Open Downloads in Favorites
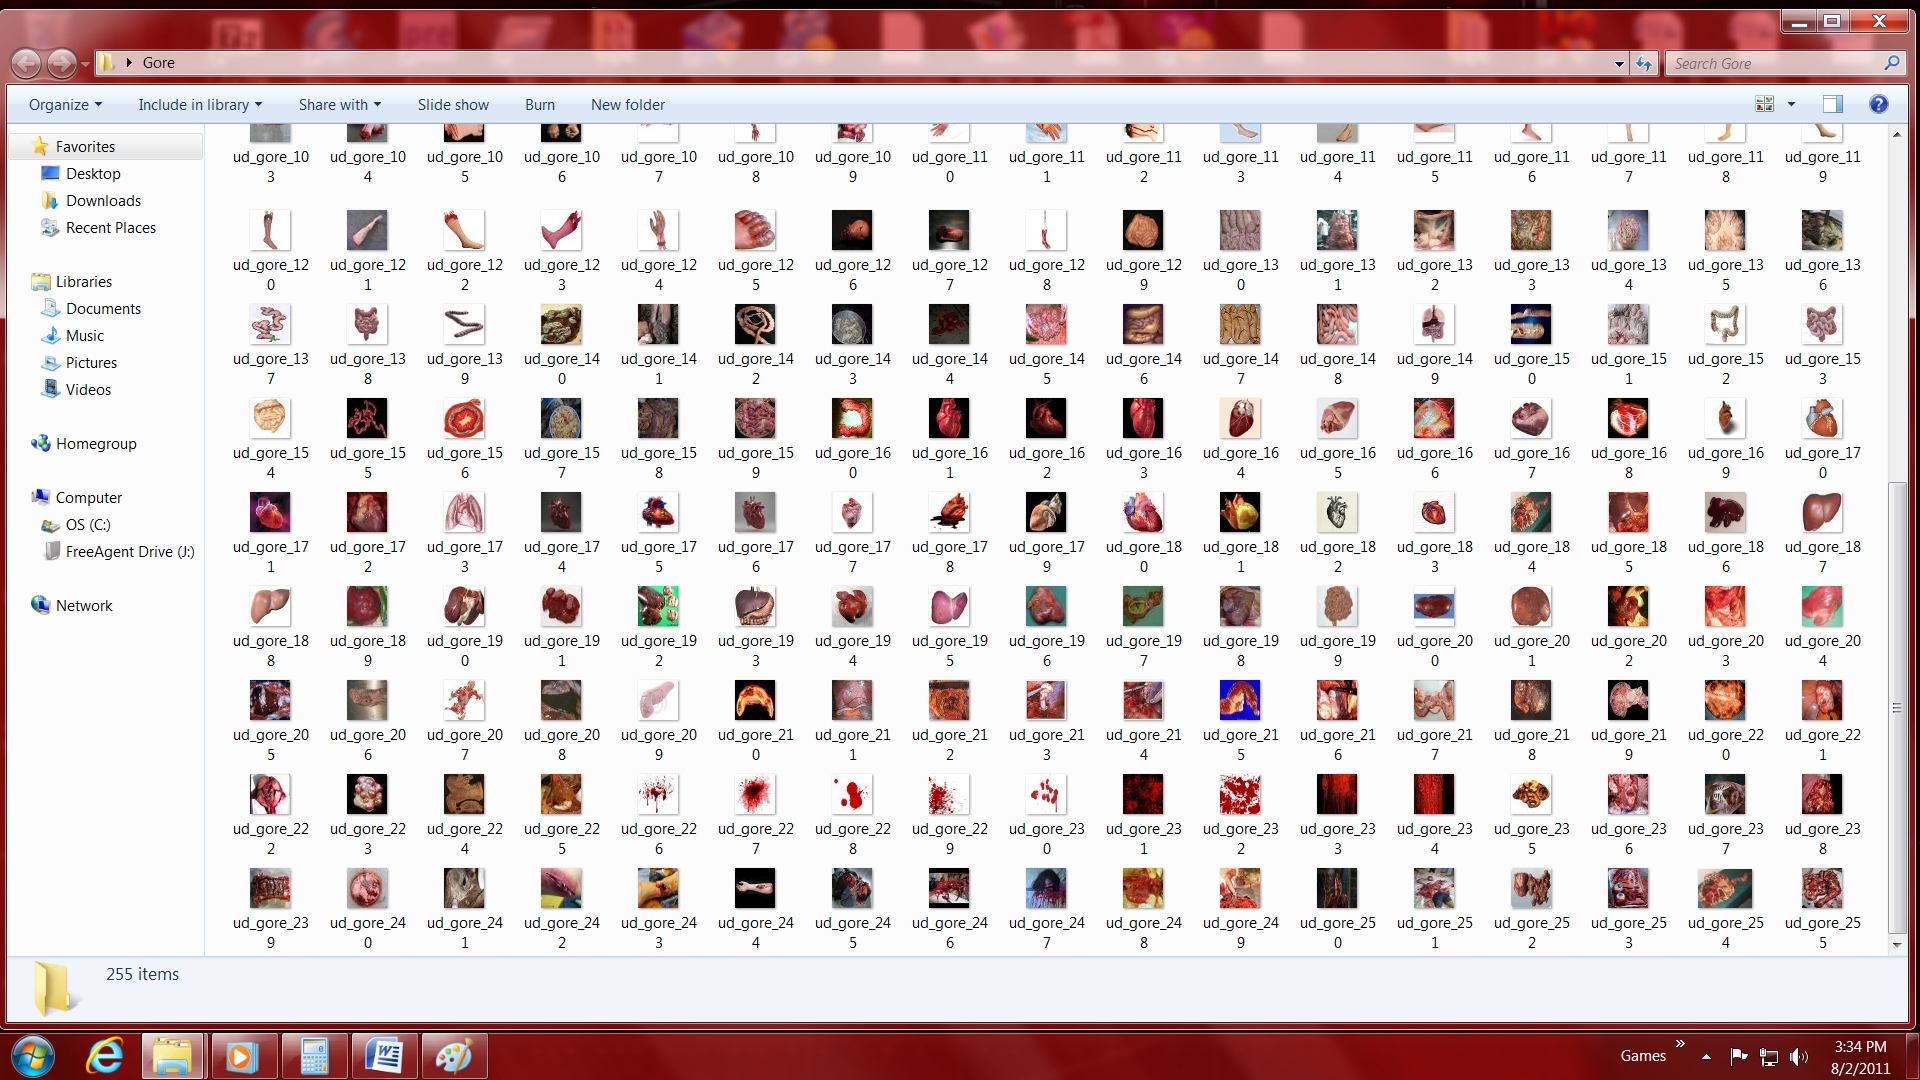The height and width of the screenshot is (1080, 1920). click(103, 201)
